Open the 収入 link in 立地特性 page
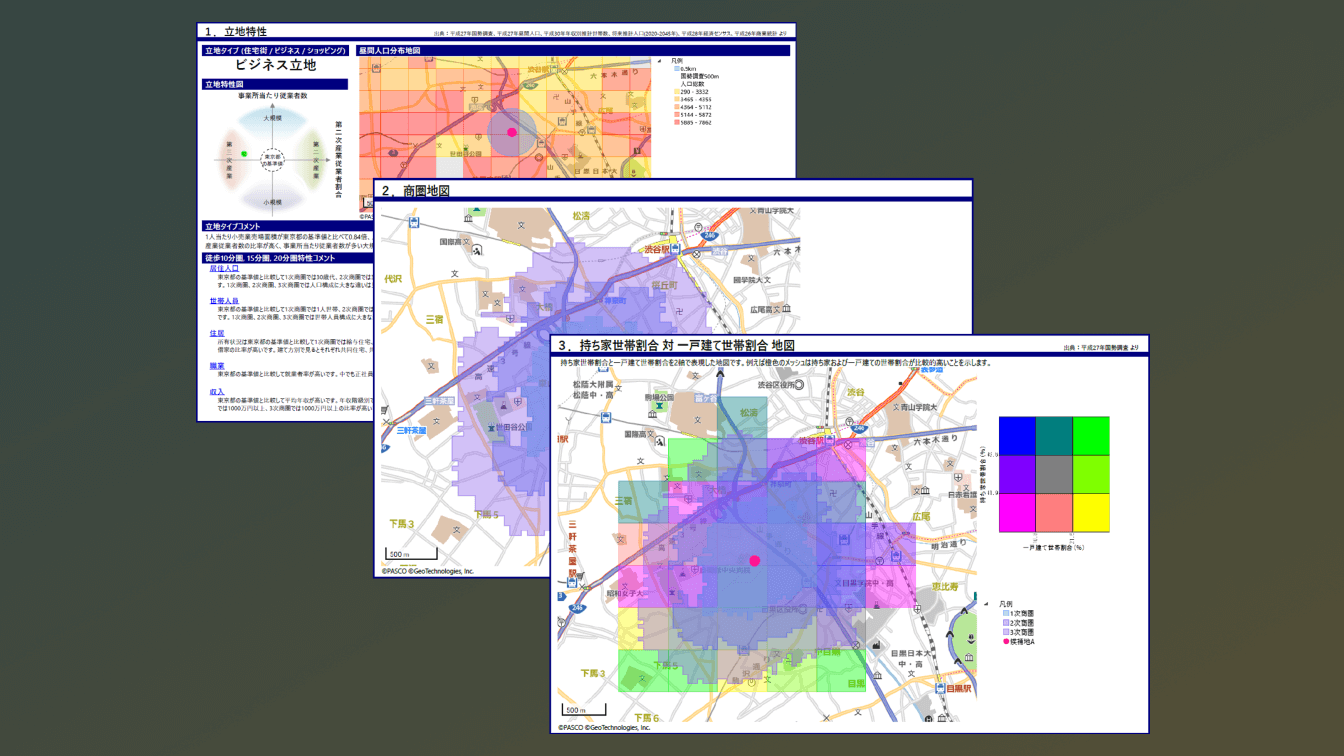 click(x=217, y=392)
